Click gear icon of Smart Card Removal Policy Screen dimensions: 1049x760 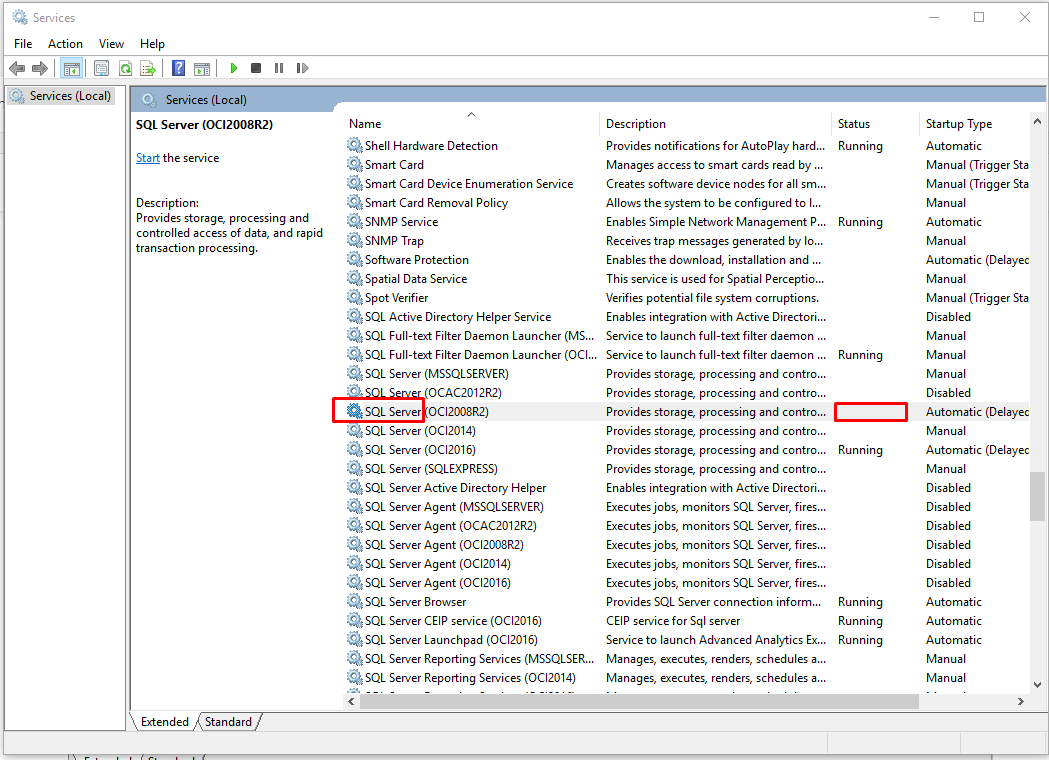tap(355, 202)
